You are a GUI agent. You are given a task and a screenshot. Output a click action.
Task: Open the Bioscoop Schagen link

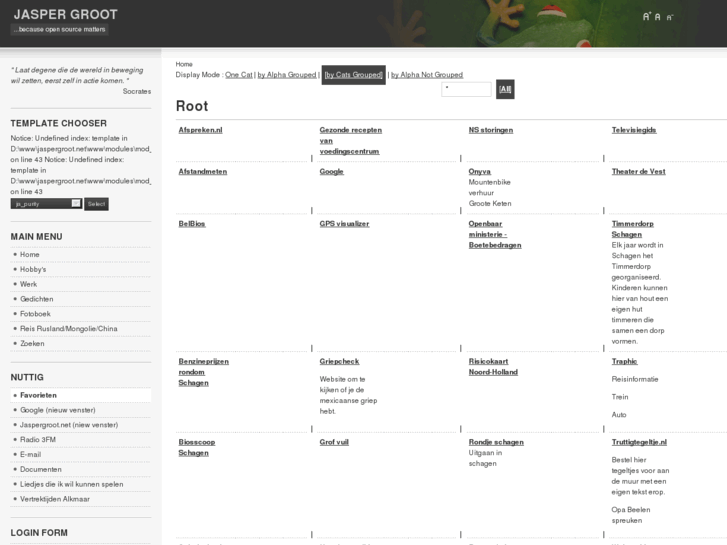(x=197, y=448)
